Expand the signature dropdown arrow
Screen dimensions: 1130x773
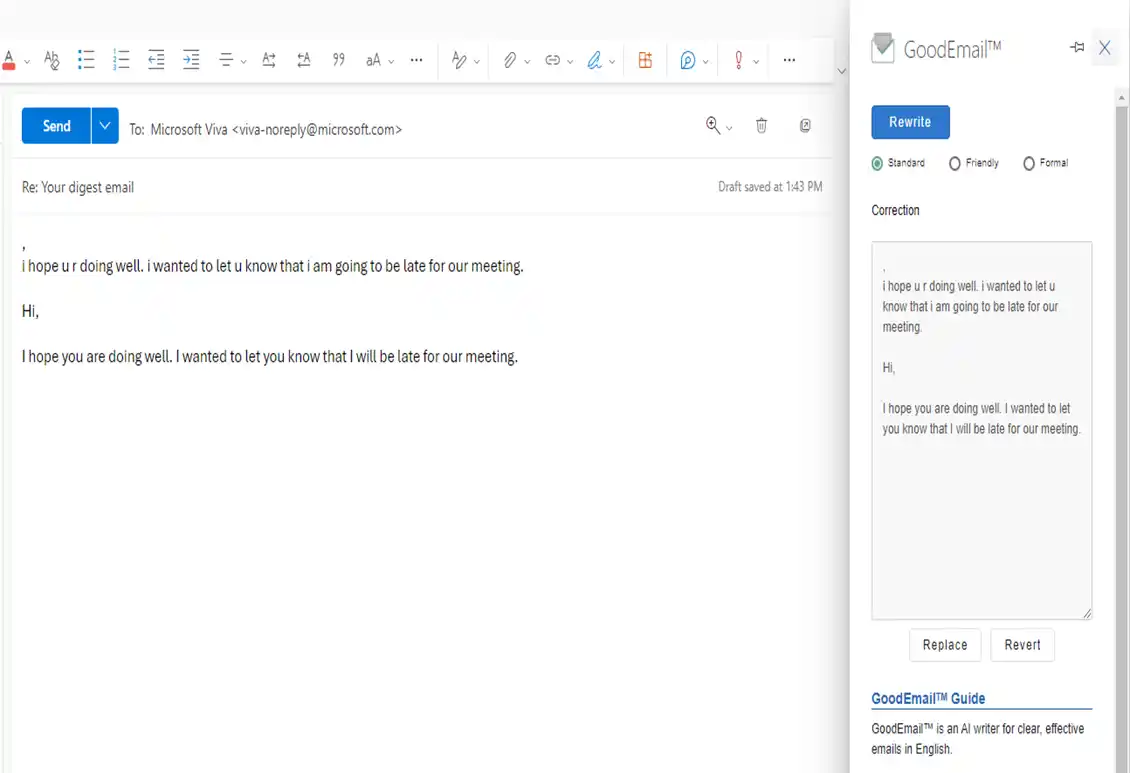[x=612, y=62]
